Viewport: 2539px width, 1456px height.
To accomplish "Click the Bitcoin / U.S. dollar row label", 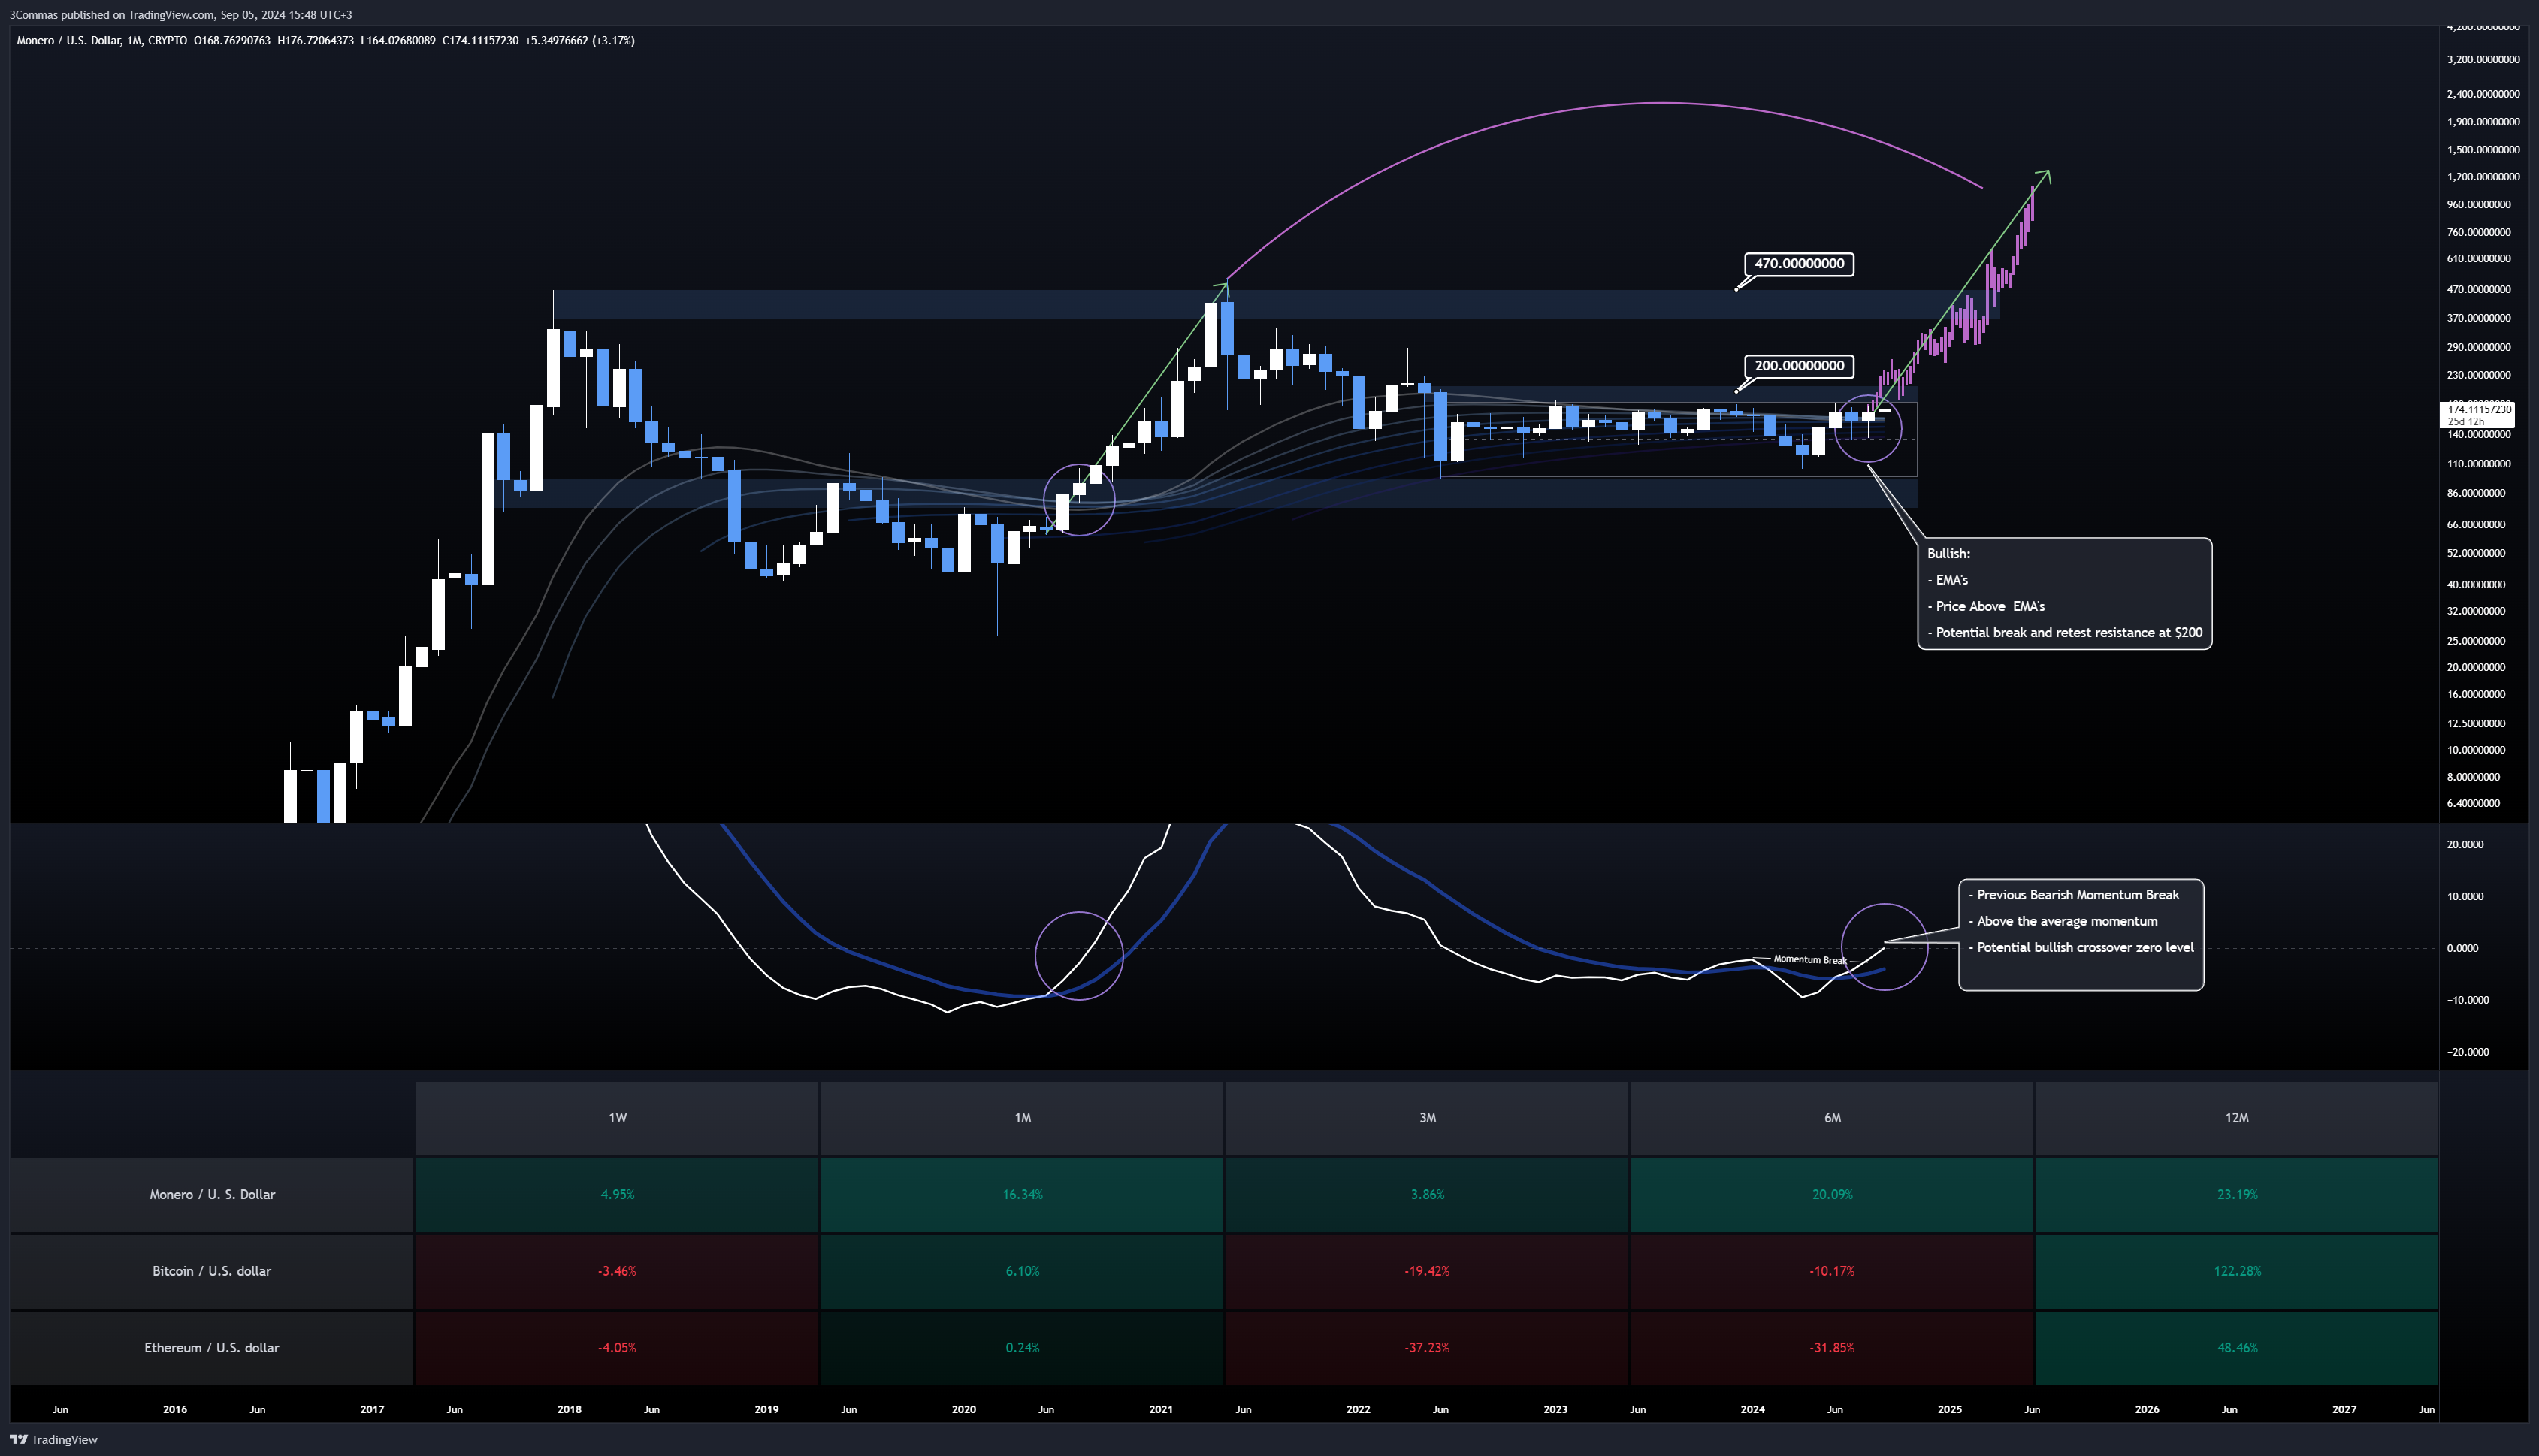I will 212,1271.
